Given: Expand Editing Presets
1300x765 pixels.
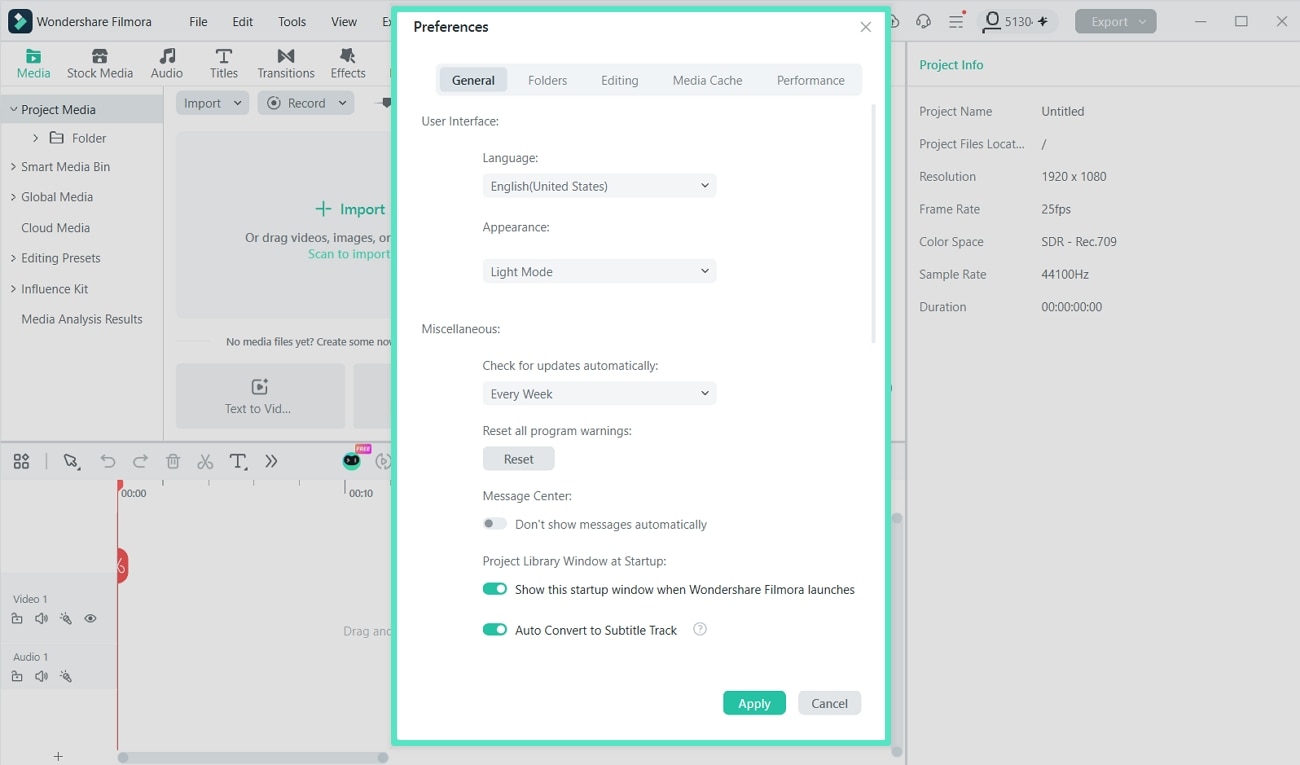Looking at the screenshot, I should 14,258.
